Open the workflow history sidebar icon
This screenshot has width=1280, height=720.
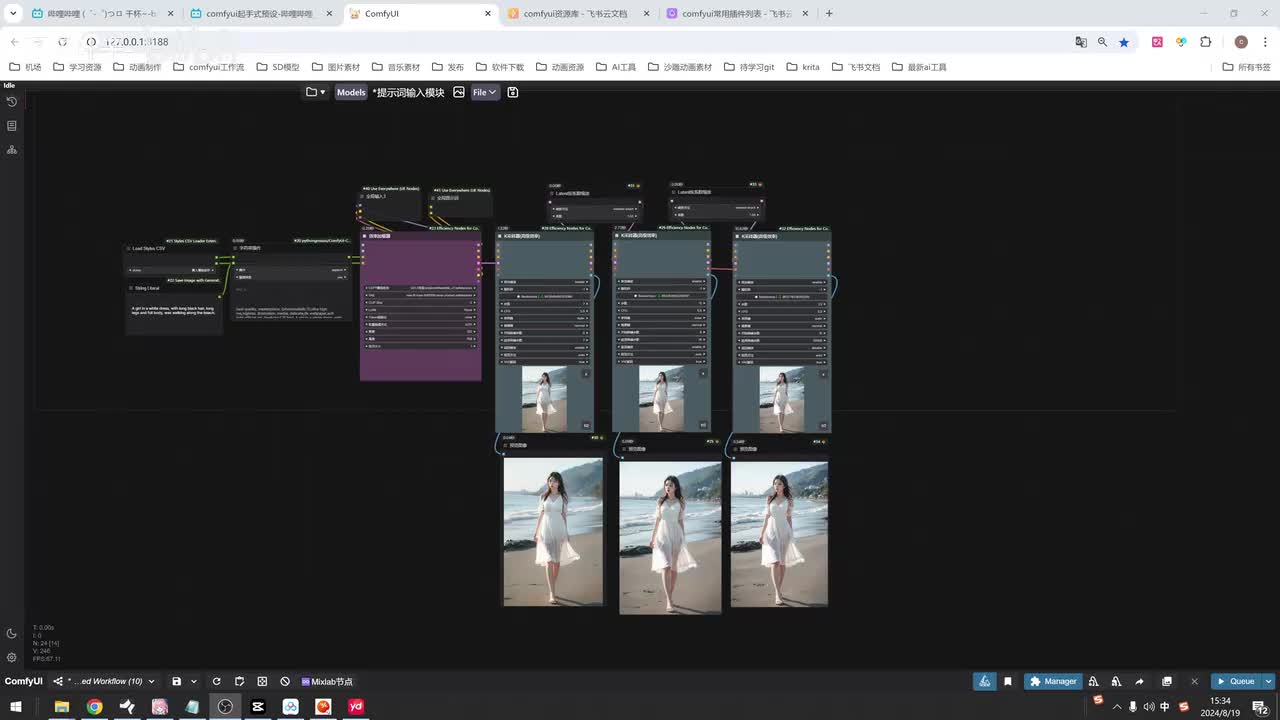pyautogui.click(x=12, y=102)
